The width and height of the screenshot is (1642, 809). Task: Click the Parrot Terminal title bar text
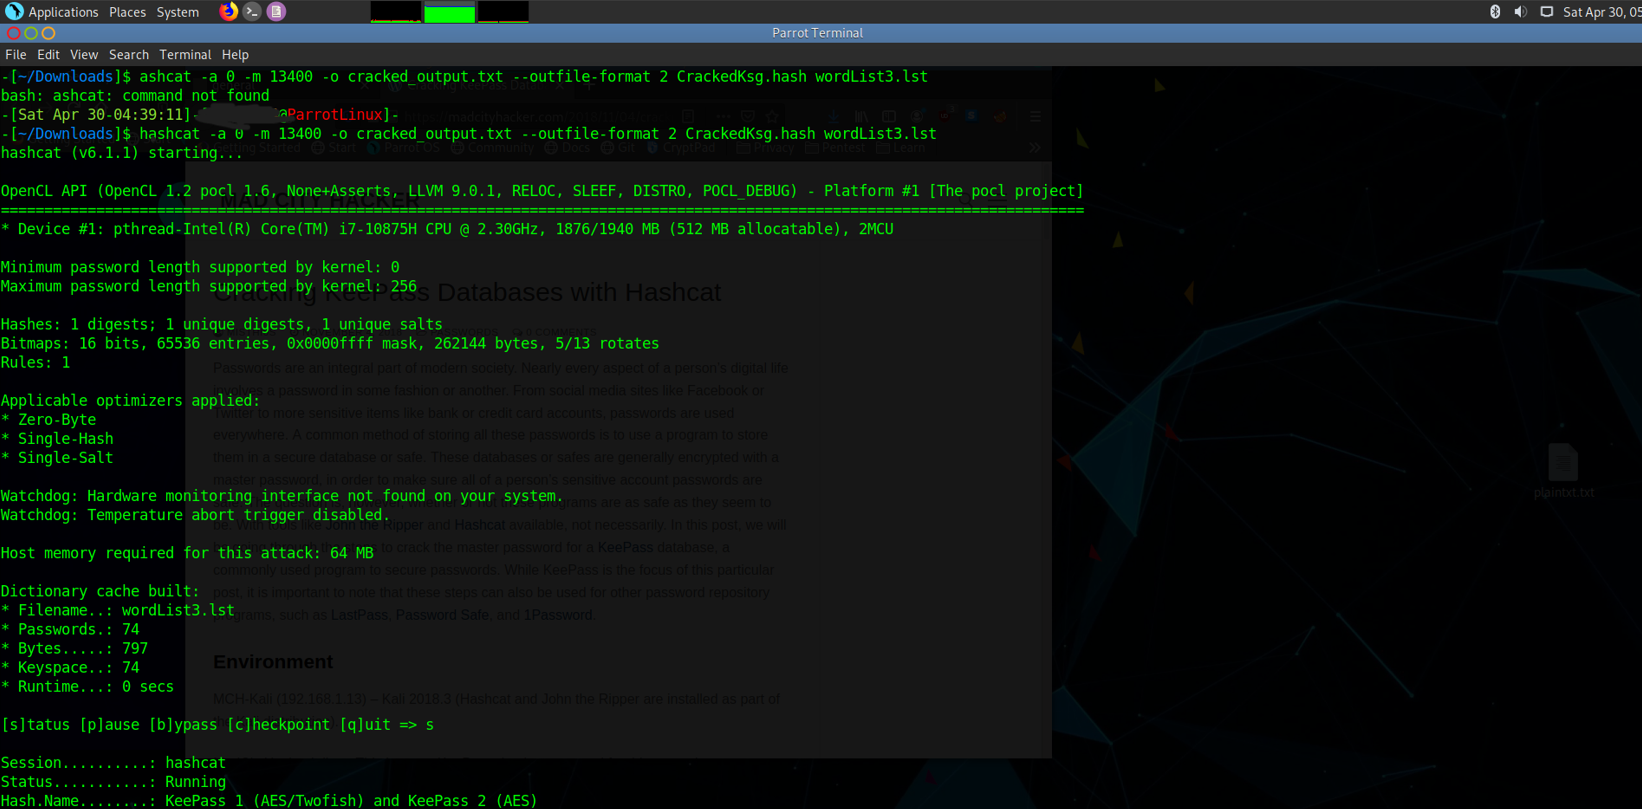click(817, 33)
